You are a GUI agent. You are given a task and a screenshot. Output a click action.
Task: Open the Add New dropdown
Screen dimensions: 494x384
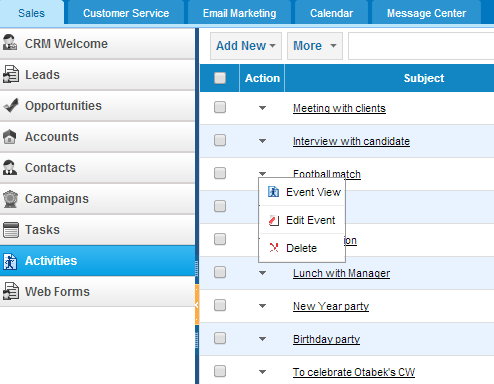(x=246, y=46)
